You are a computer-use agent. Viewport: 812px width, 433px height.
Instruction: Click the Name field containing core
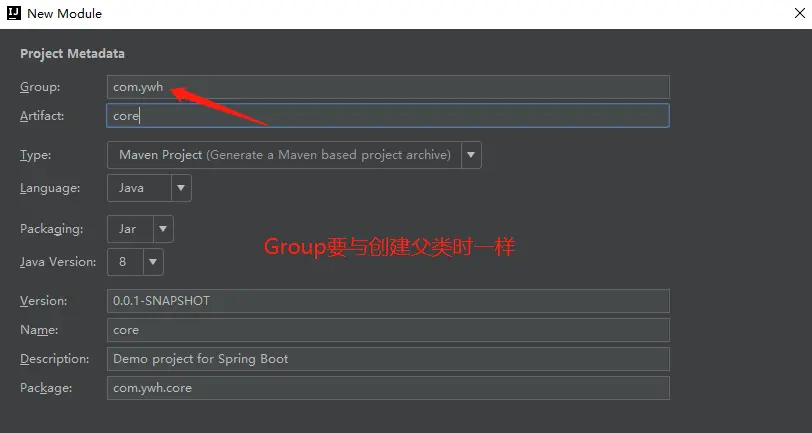tap(388, 330)
